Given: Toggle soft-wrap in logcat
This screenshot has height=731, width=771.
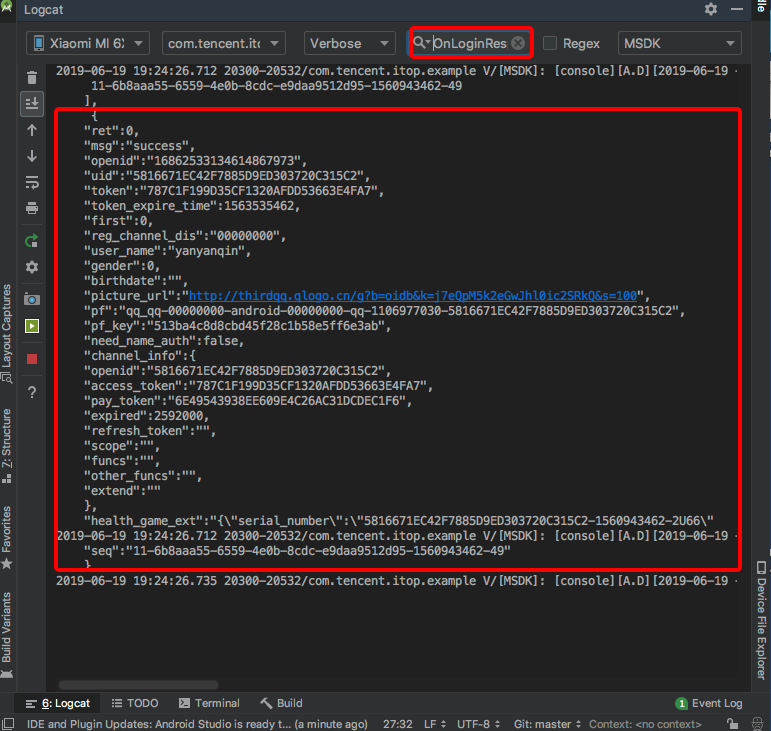Looking at the screenshot, I should coord(32,182).
